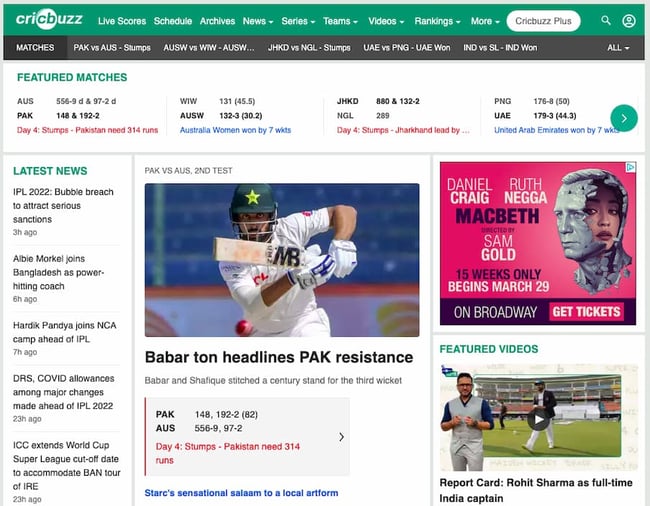Open the Babar batting headline image

pos(282,260)
